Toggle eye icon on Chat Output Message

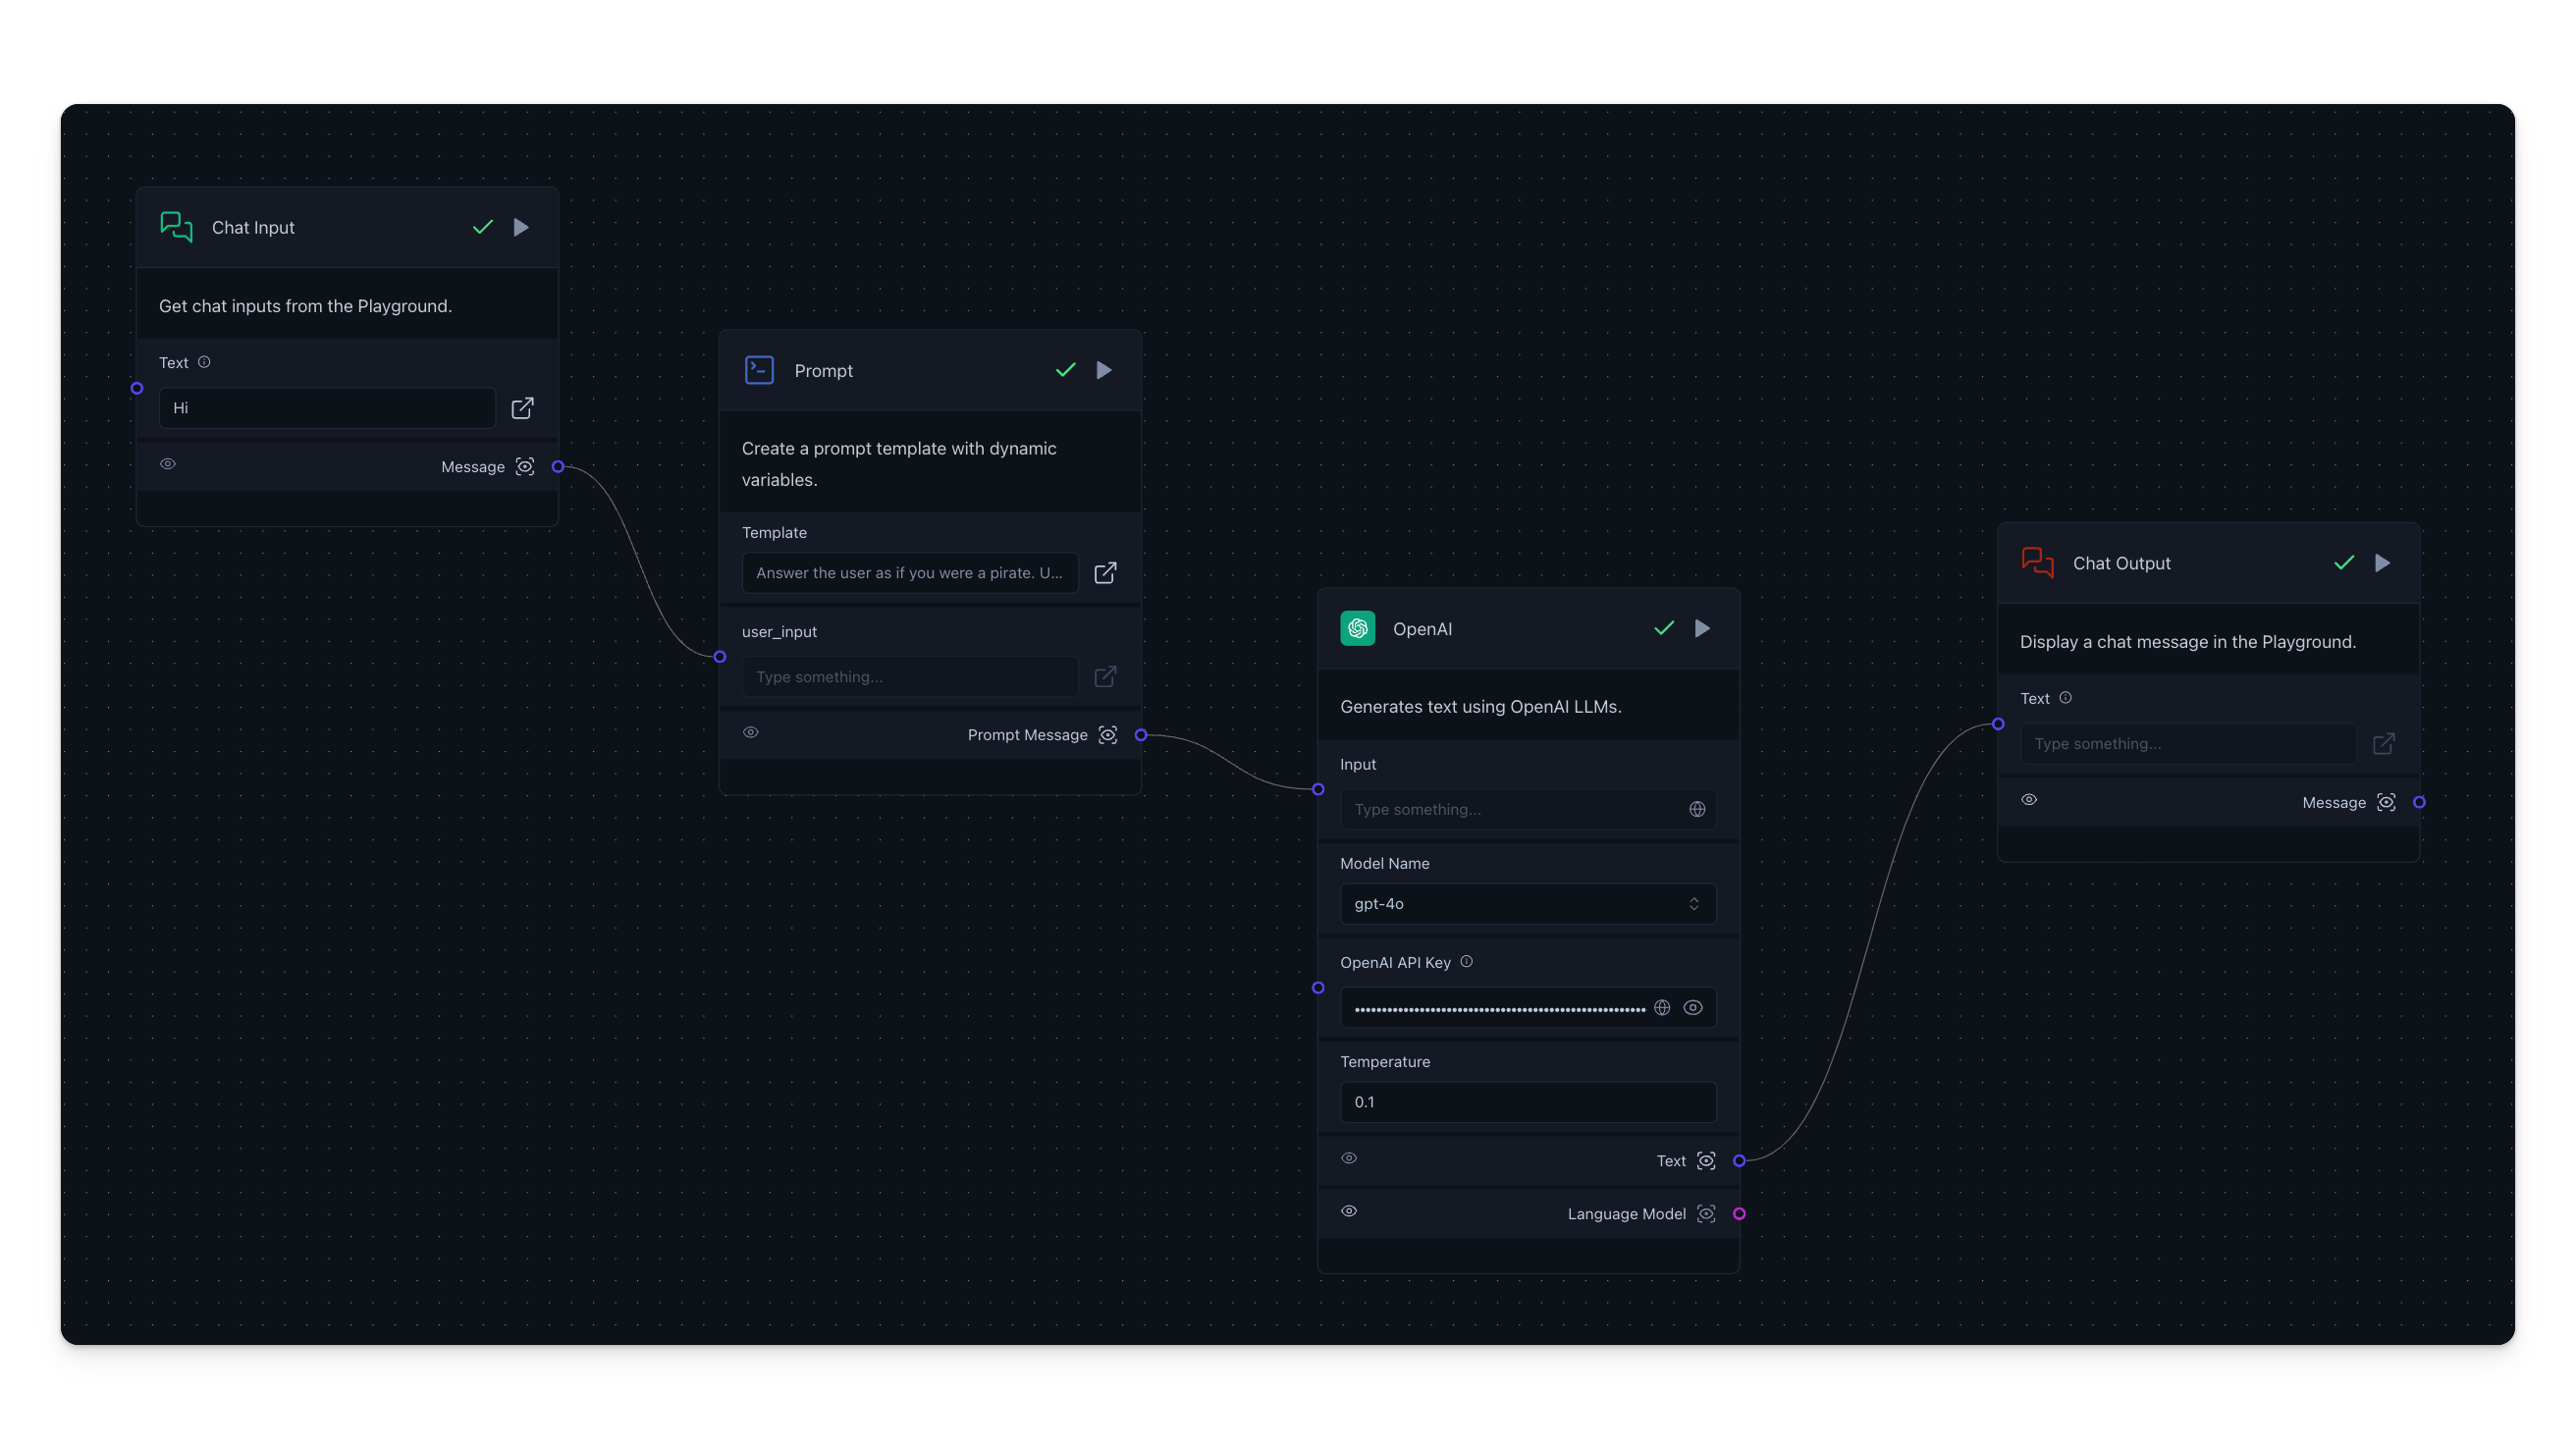click(2029, 799)
